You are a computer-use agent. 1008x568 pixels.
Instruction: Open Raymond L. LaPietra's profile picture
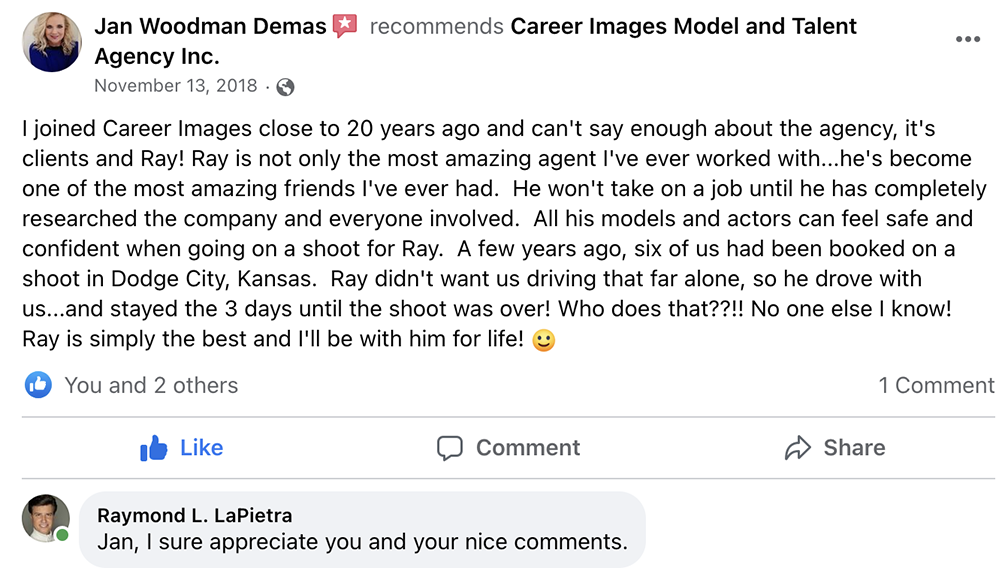(x=45, y=519)
